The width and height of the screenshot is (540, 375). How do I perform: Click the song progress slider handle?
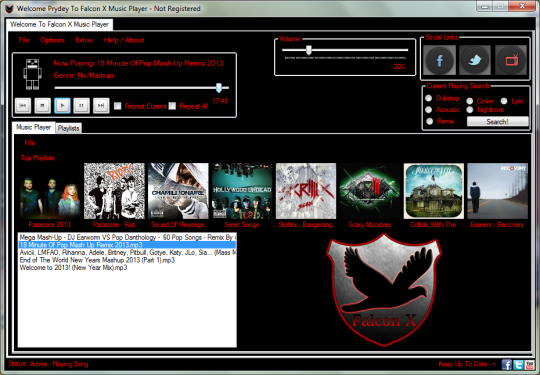coord(219,88)
